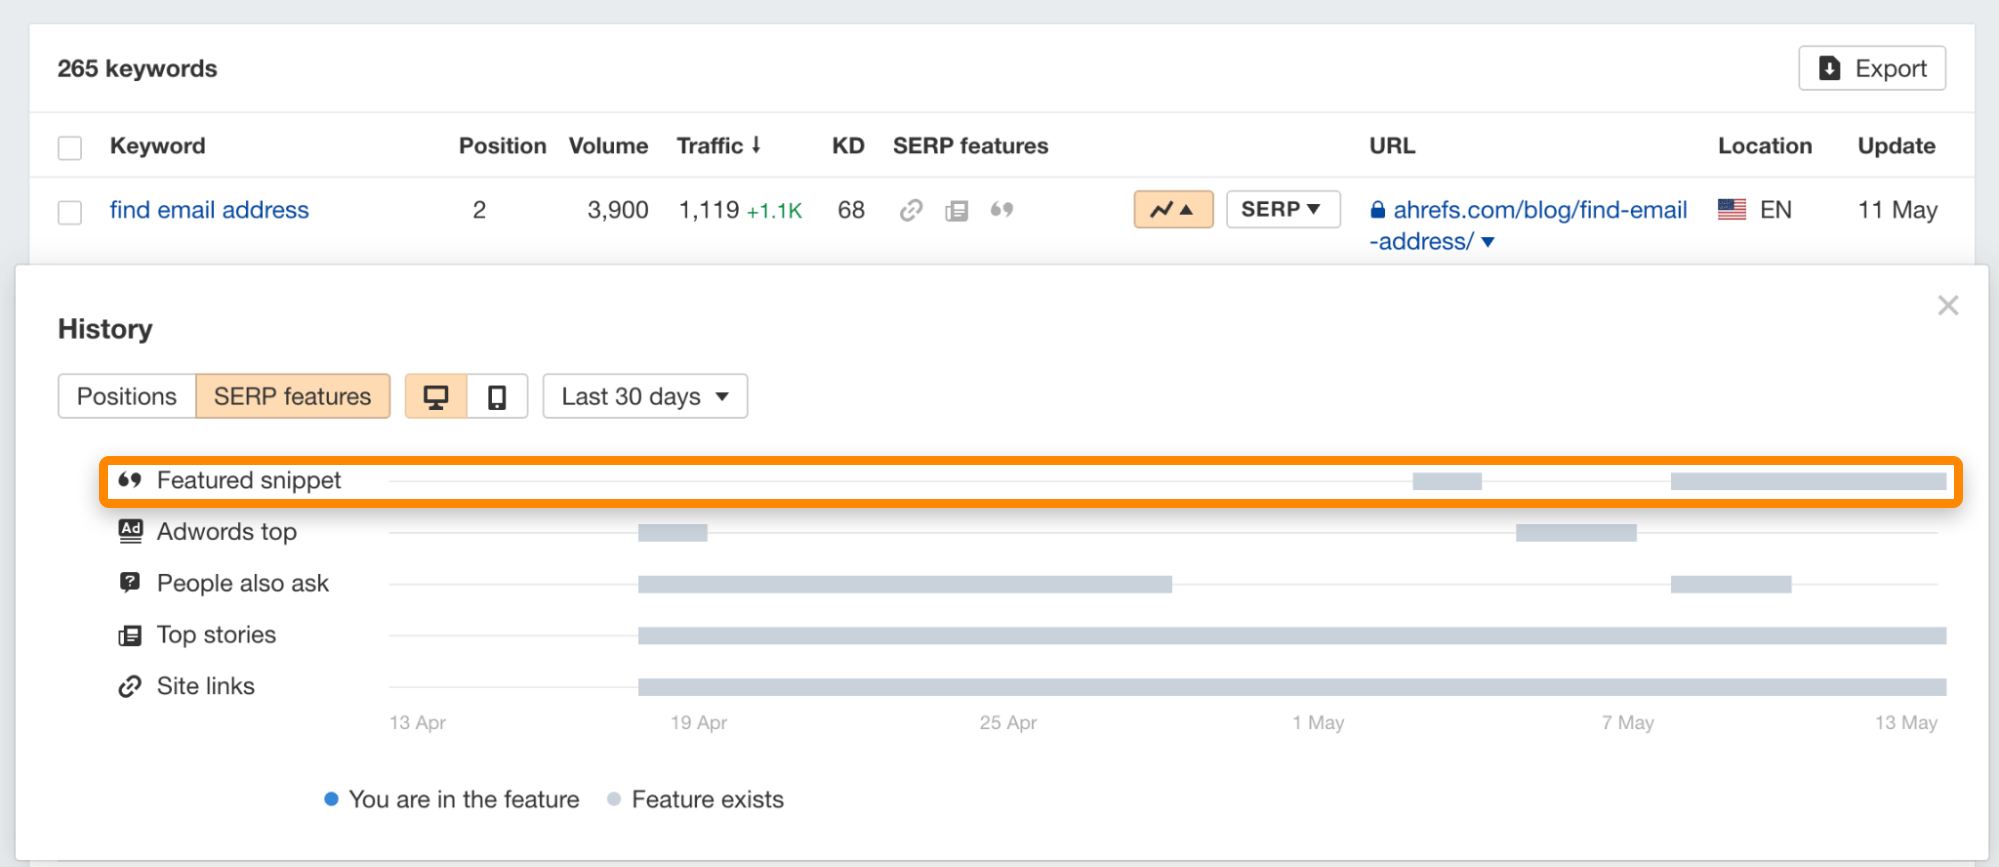Viewport: 1999px width, 867px height.
Task: Select the SERP features tab
Action: tap(292, 397)
